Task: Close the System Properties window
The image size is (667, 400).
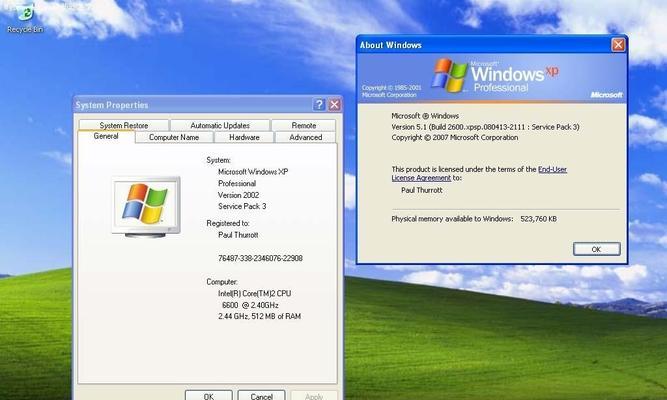Action: pos(335,105)
